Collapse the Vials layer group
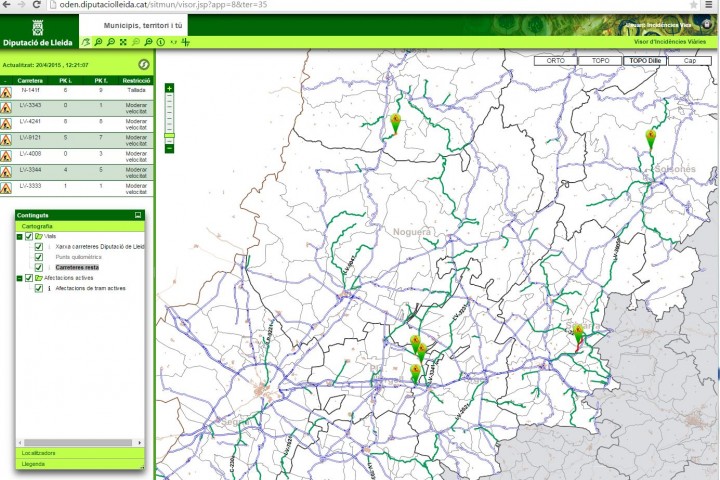720x480 pixels. 19,236
